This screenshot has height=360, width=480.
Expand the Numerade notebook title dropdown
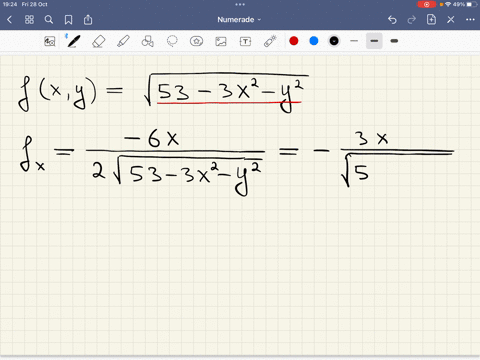239,20
